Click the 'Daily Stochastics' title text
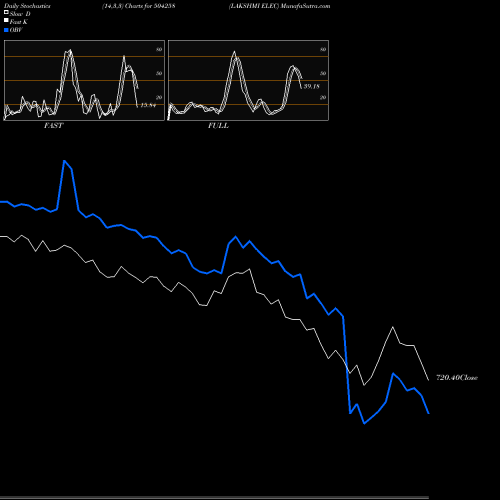 pos(27,6)
